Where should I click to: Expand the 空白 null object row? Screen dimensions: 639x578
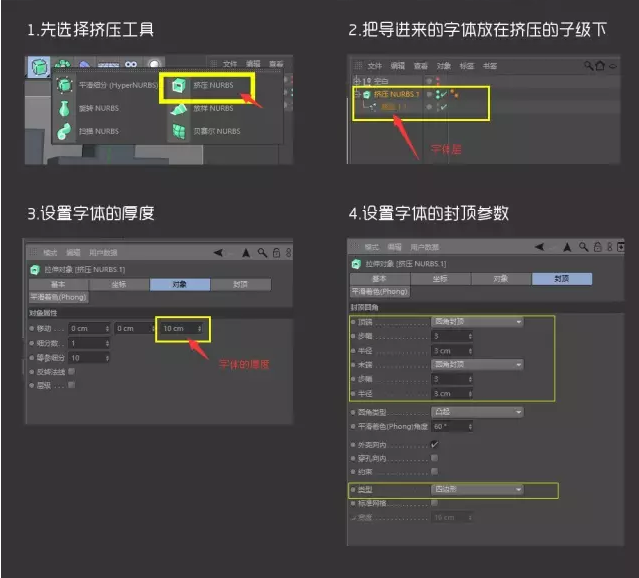[x=357, y=81]
